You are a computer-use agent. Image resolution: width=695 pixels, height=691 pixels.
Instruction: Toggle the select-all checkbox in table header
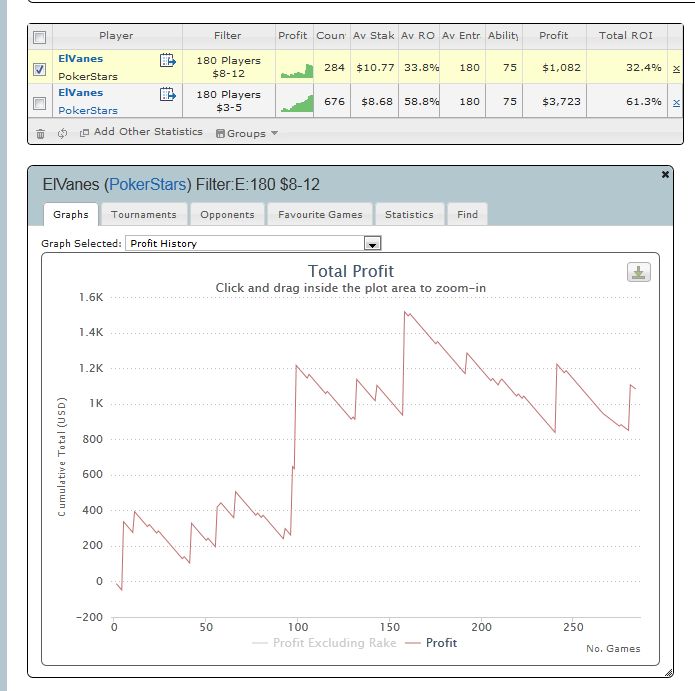tap(39, 37)
